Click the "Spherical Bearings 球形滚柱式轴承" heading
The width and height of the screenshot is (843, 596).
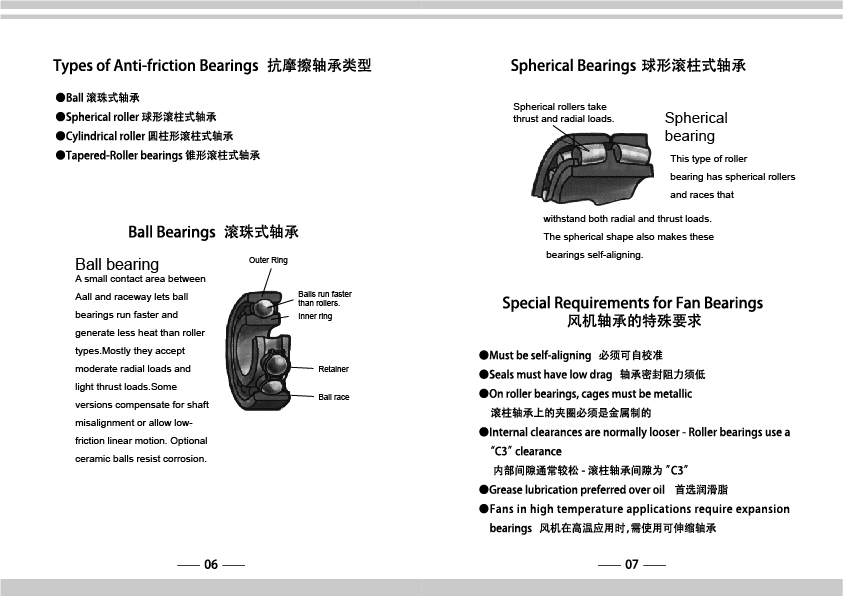point(628,66)
